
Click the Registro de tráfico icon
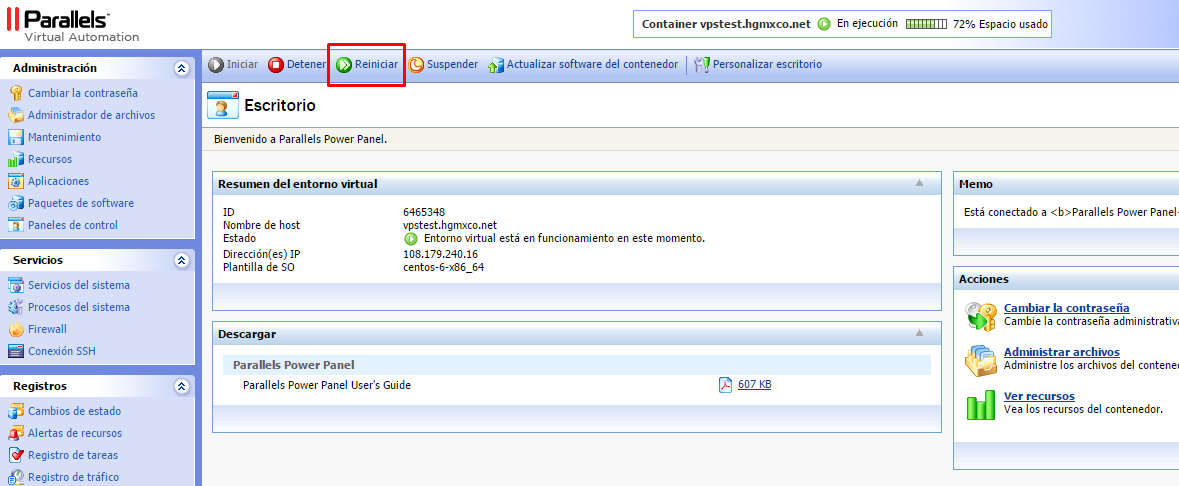(16, 477)
